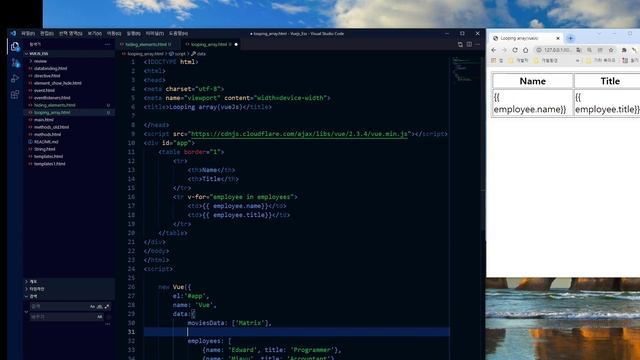Open second bookmark folder in Chrome bar
The height and width of the screenshot is (360, 640).
coord(546,60)
